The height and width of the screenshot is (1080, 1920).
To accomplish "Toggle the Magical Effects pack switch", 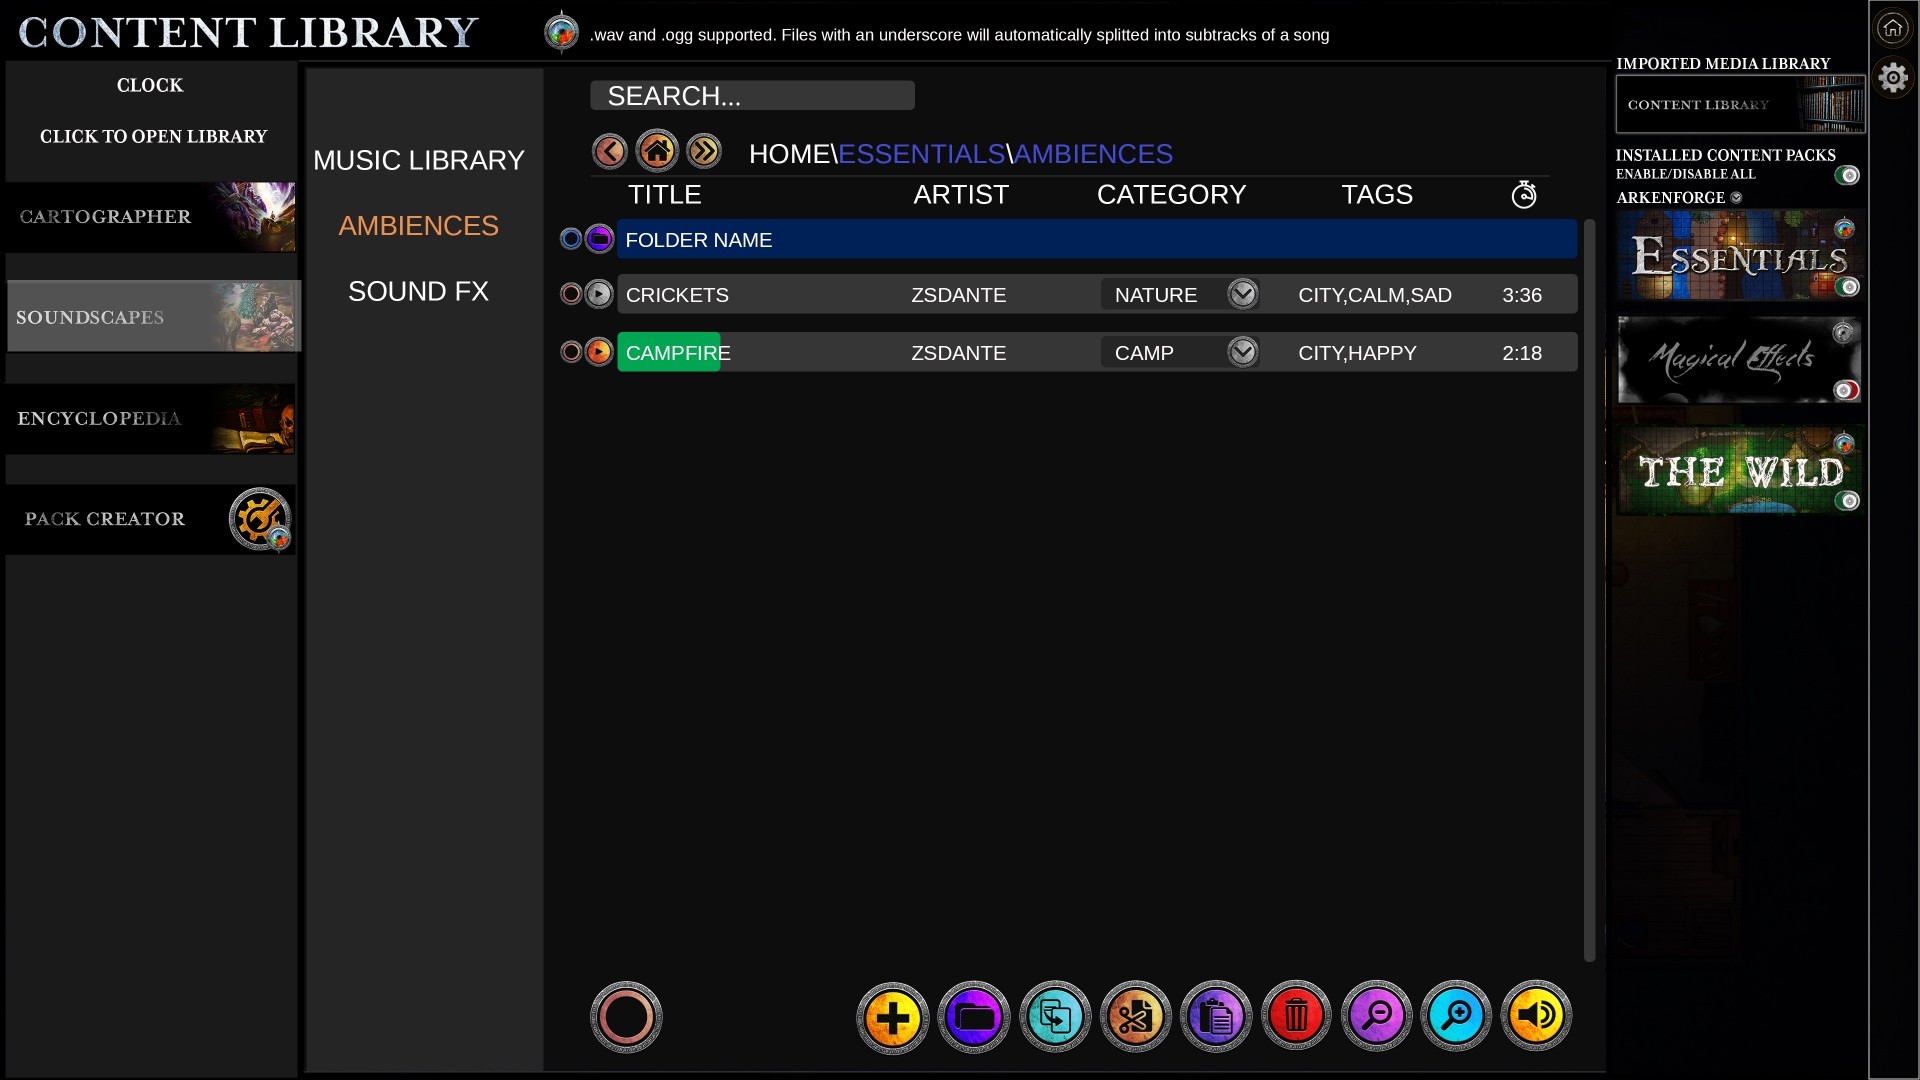I will [1846, 390].
